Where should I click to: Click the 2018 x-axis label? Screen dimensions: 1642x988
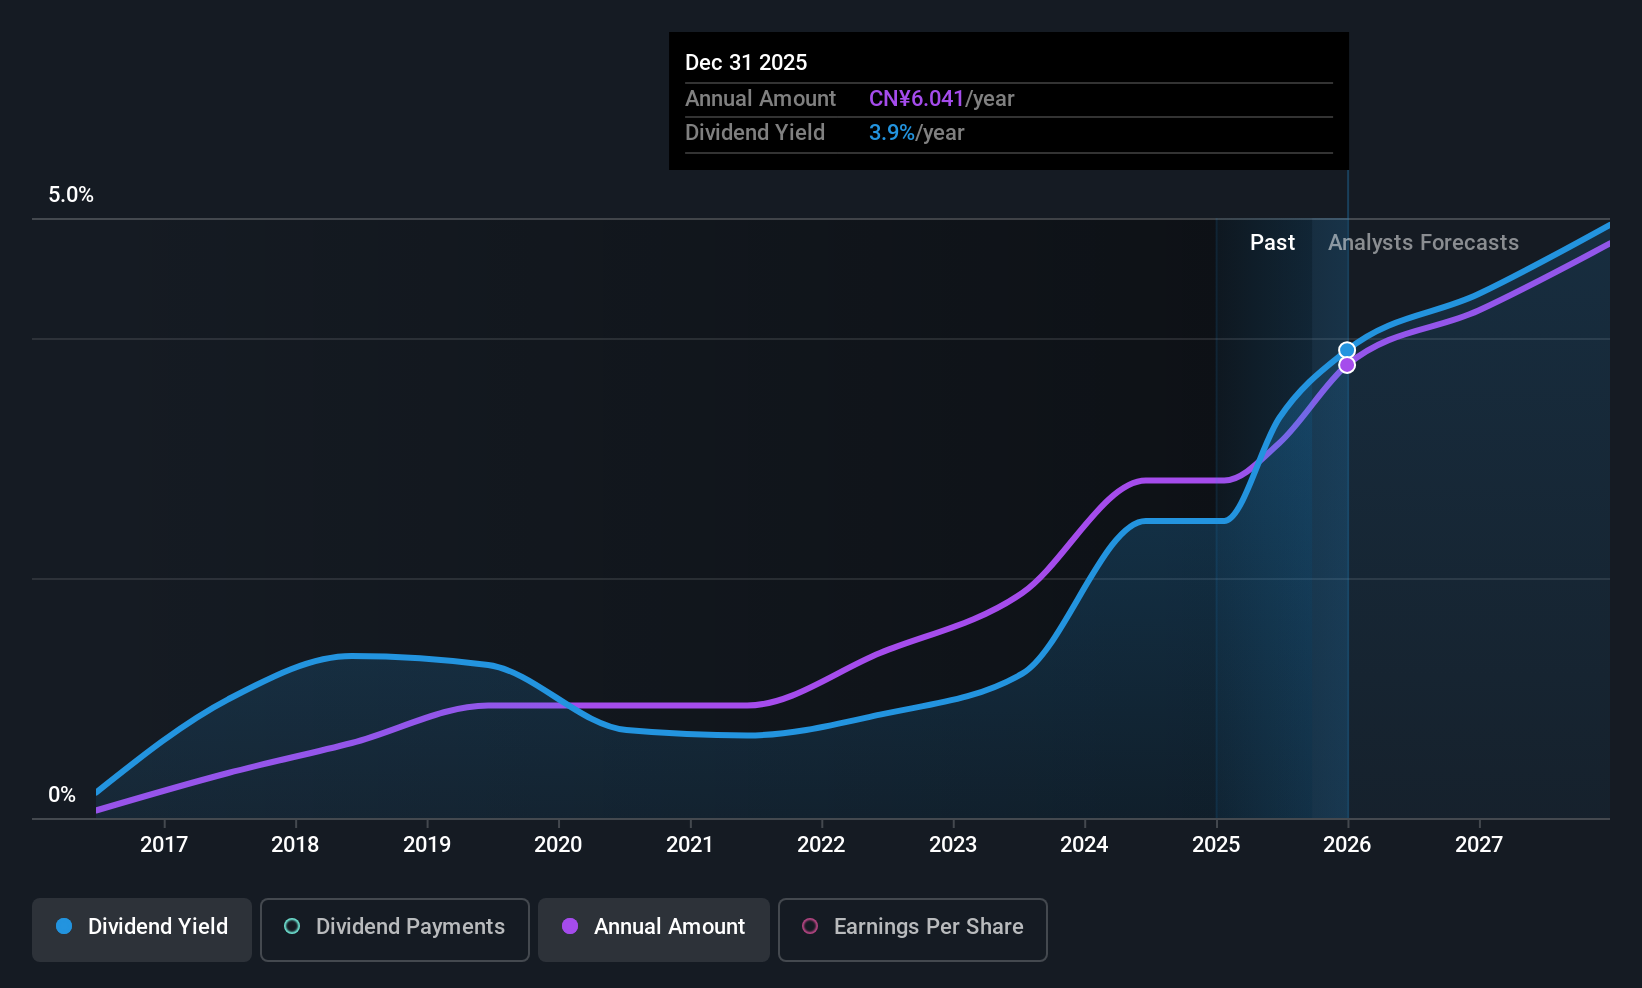click(x=295, y=845)
